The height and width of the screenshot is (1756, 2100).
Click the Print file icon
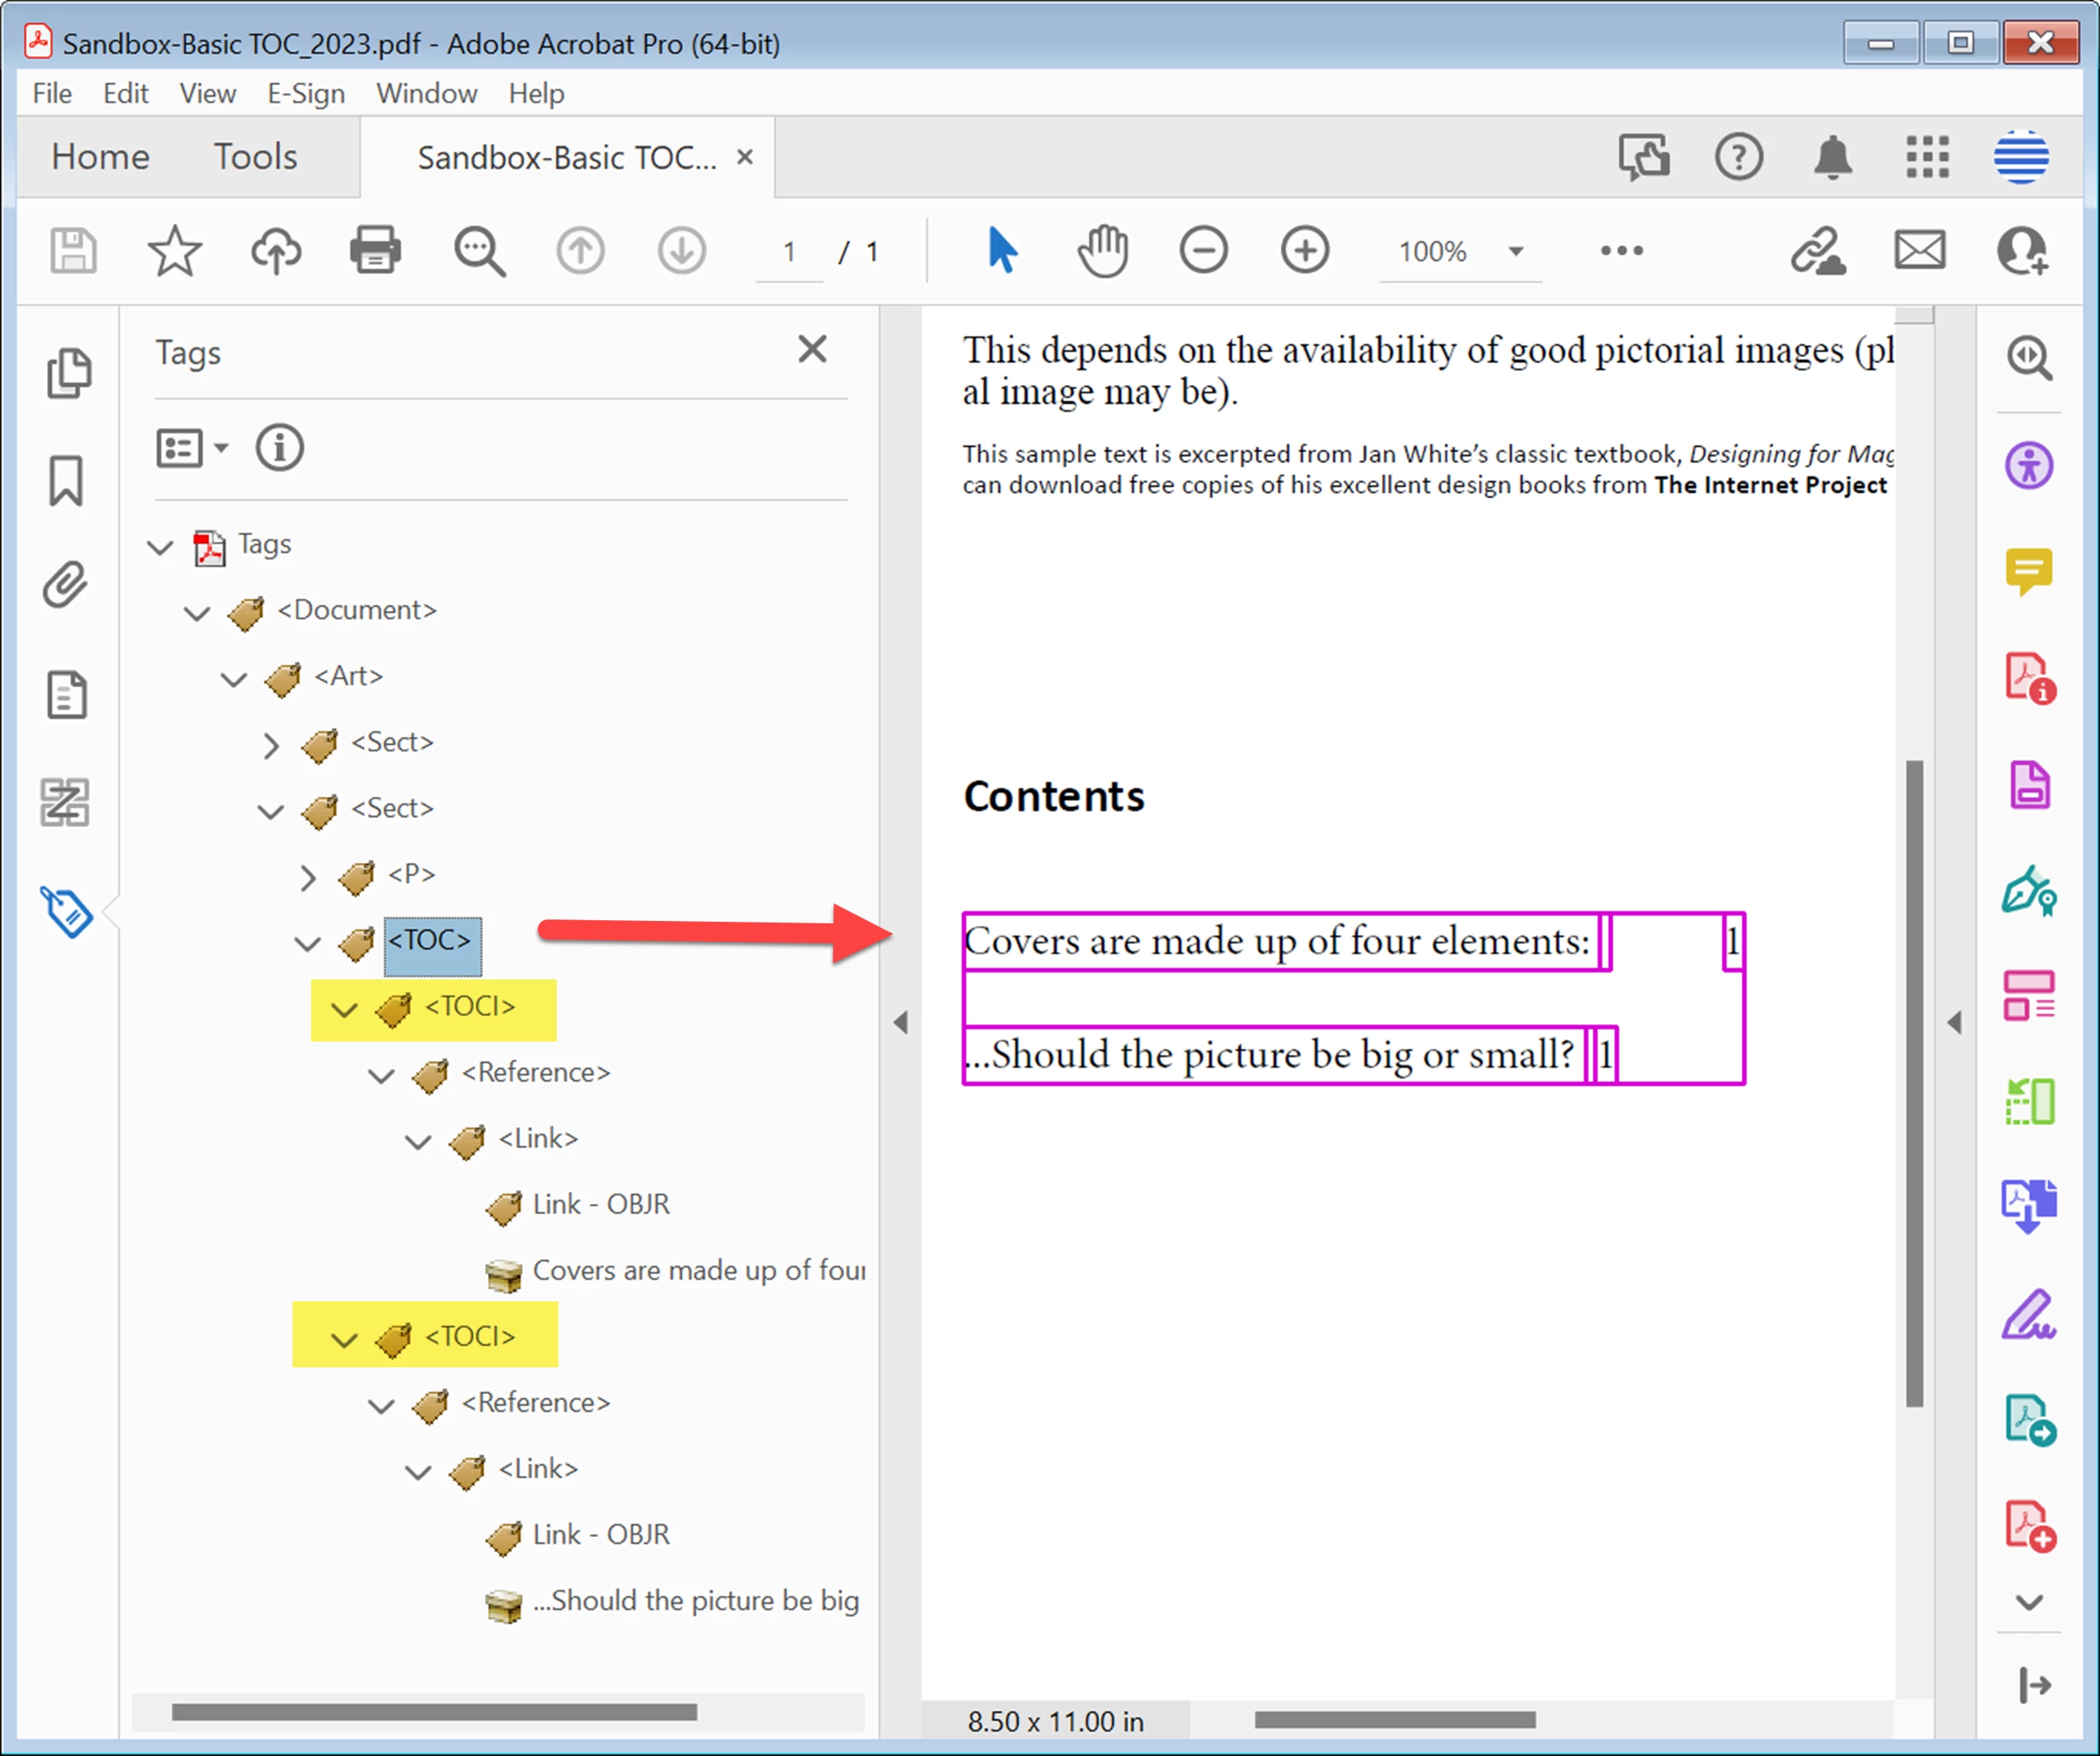point(375,250)
